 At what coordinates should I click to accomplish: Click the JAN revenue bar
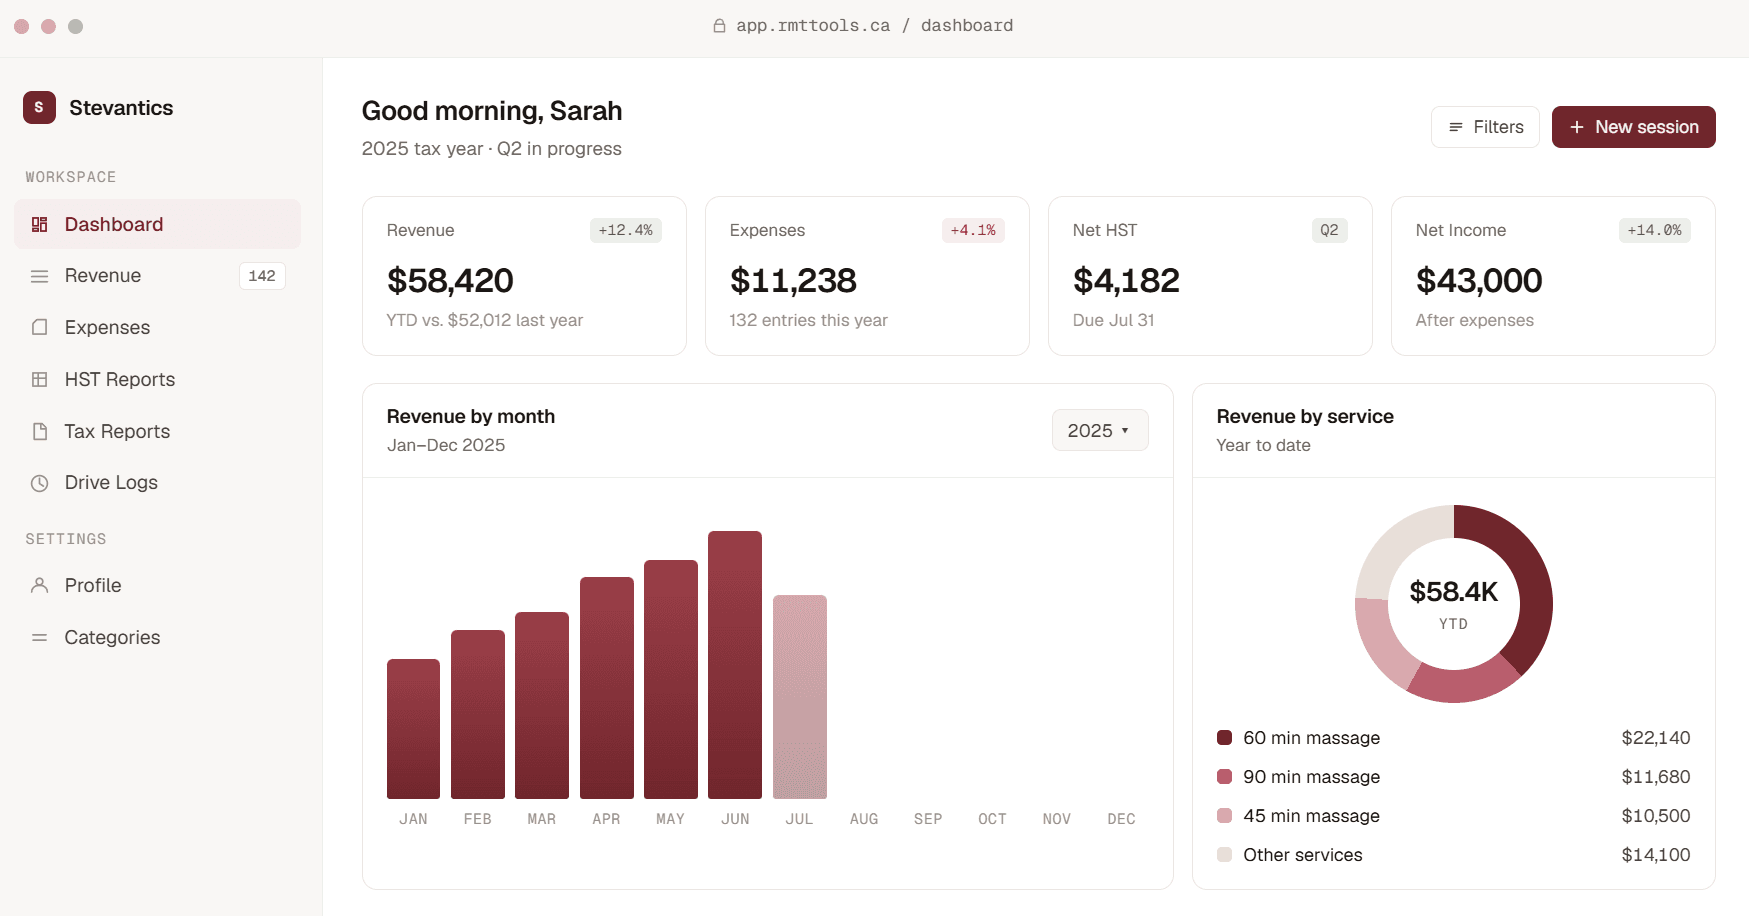[x=413, y=729]
